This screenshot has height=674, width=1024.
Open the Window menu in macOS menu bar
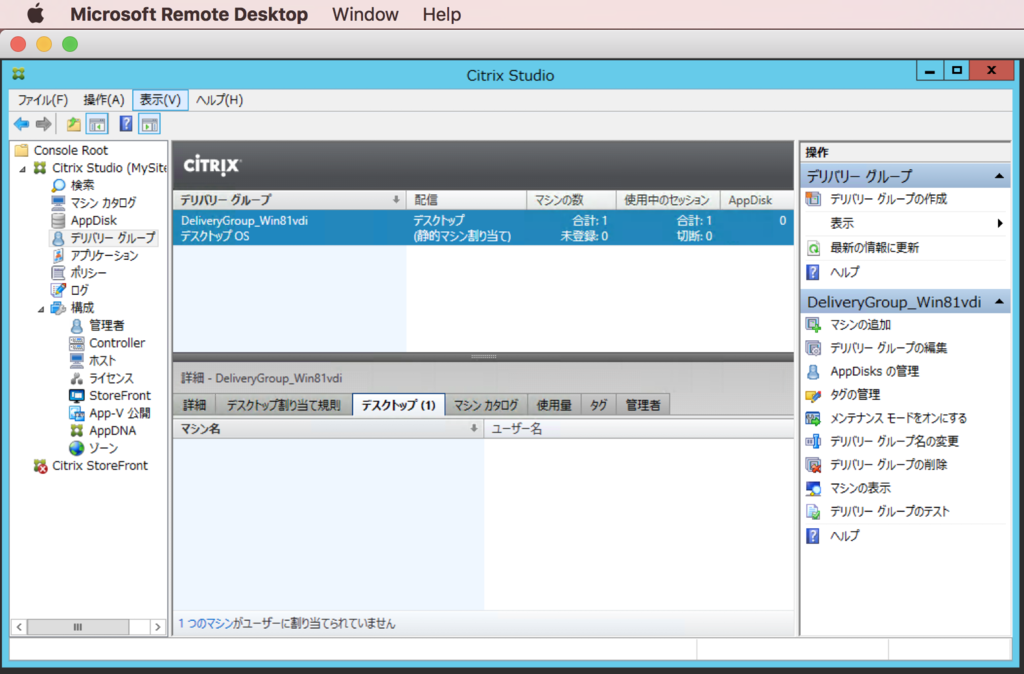tap(365, 14)
